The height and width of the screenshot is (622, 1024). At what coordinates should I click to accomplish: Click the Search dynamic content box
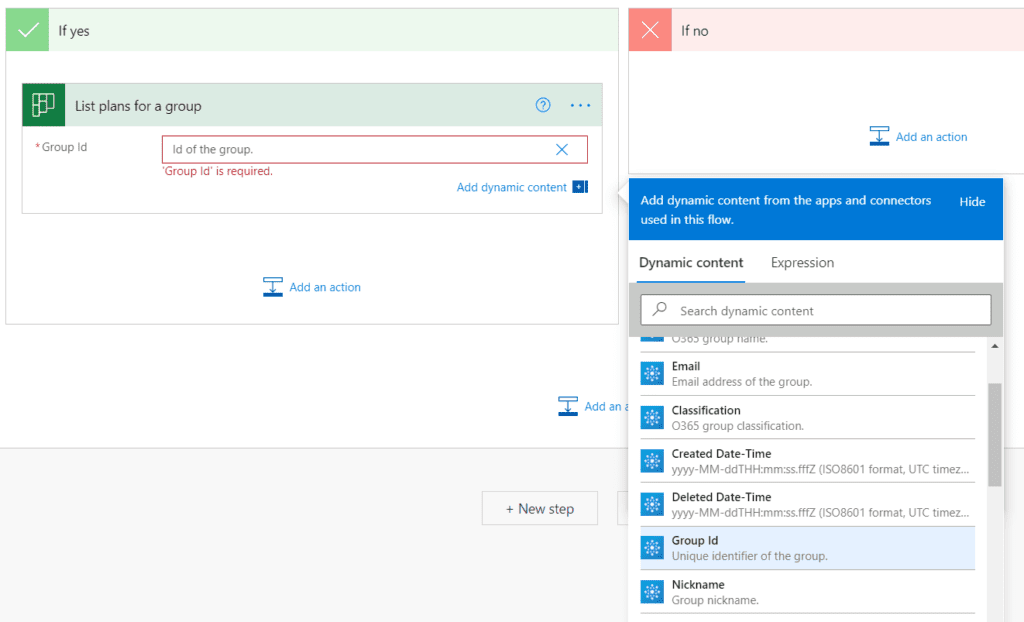(816, 310)
